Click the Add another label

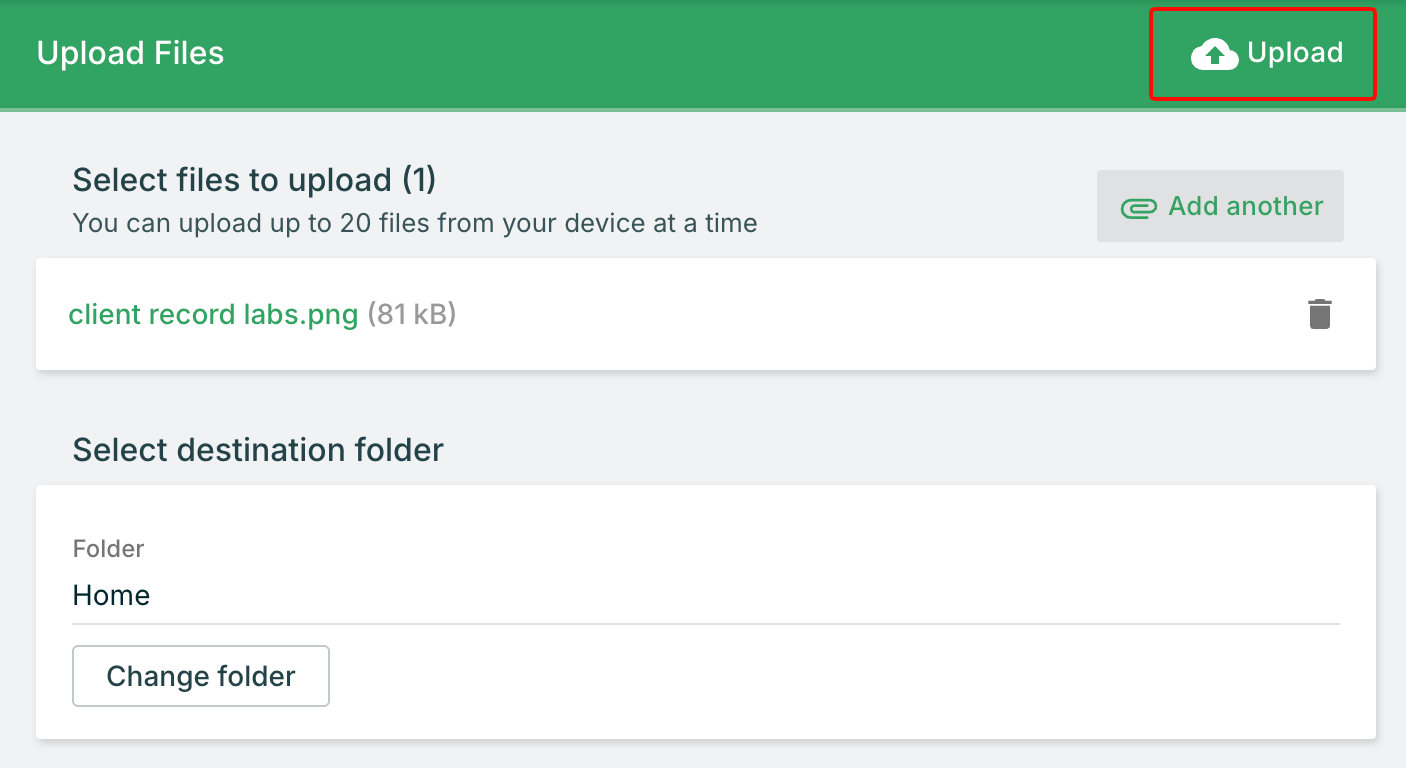pyautogui.click(x=1245, y=206)
